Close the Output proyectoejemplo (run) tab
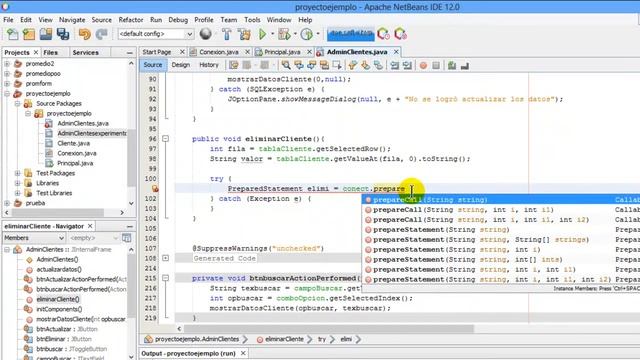Screen dimensions: 640x360 [x=243, y=353]
